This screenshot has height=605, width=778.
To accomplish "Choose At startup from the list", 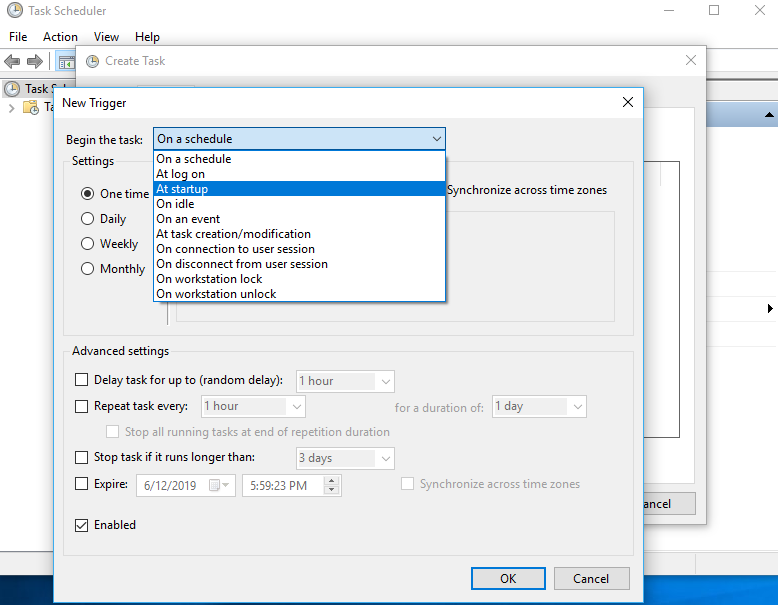I will click(299, 189).
